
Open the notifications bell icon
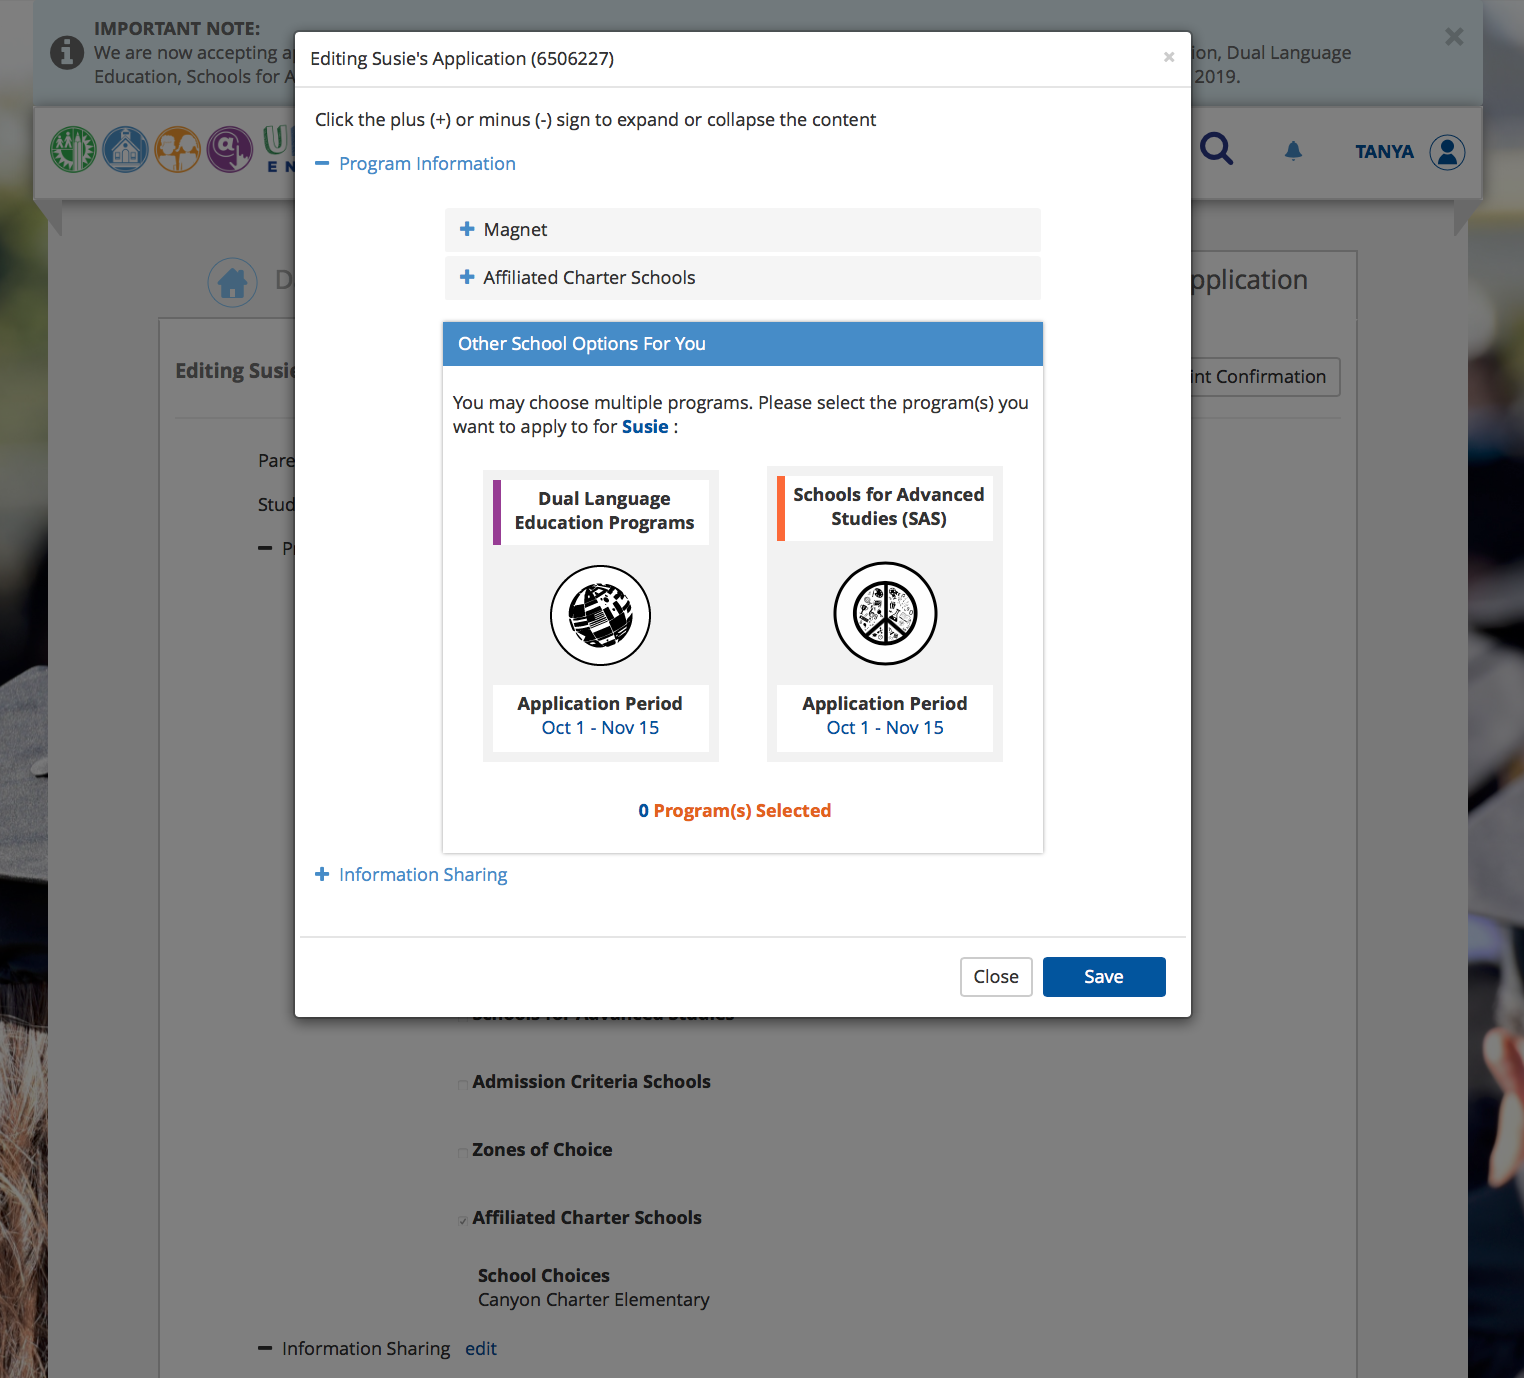[x=1293, y=151]
